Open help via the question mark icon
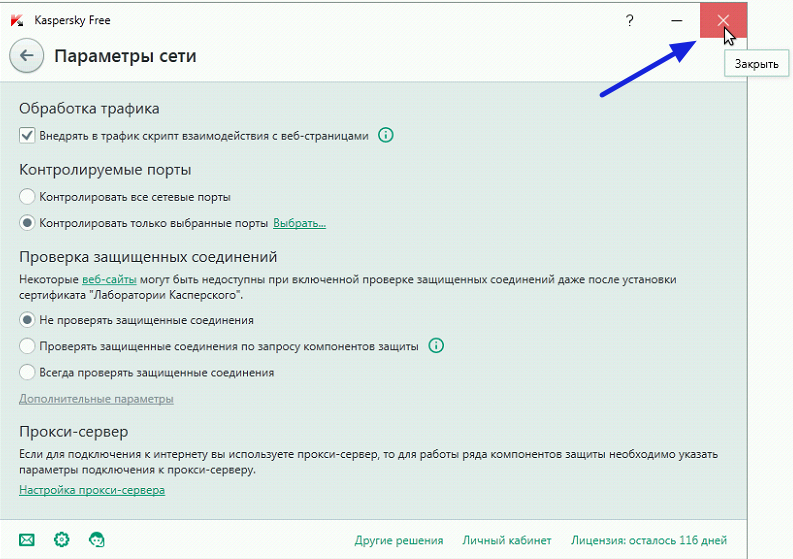This screenshot has height=559, width=793. [x=630, y=21]
